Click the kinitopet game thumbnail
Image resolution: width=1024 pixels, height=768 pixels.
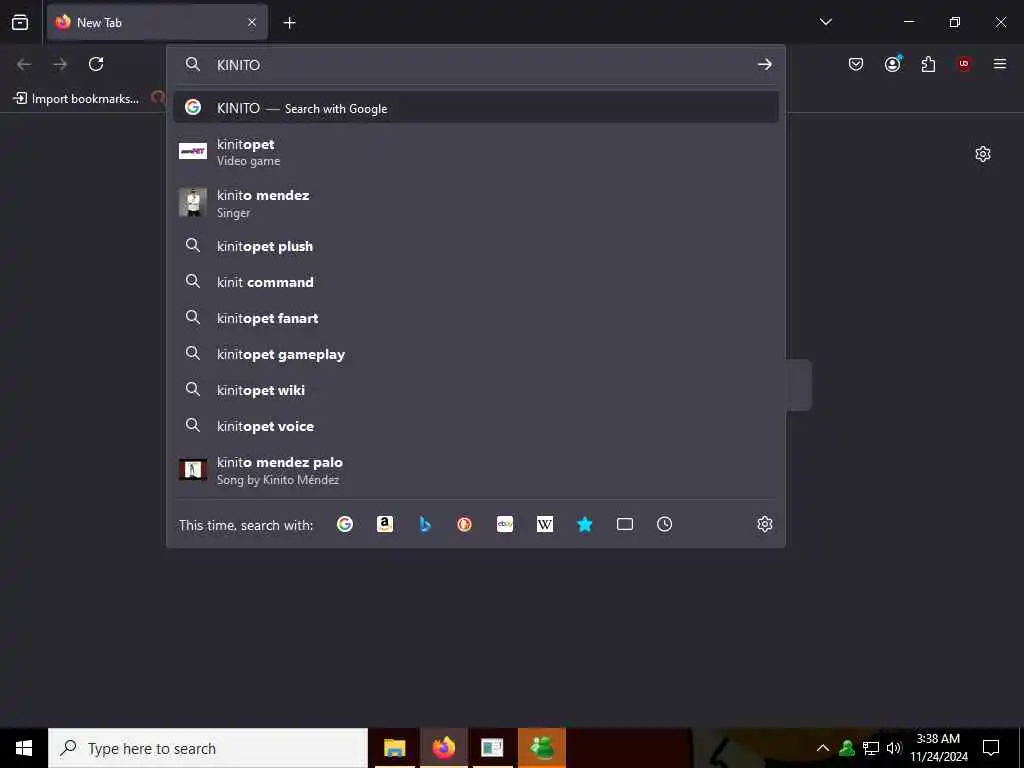(x=193, y=151)
